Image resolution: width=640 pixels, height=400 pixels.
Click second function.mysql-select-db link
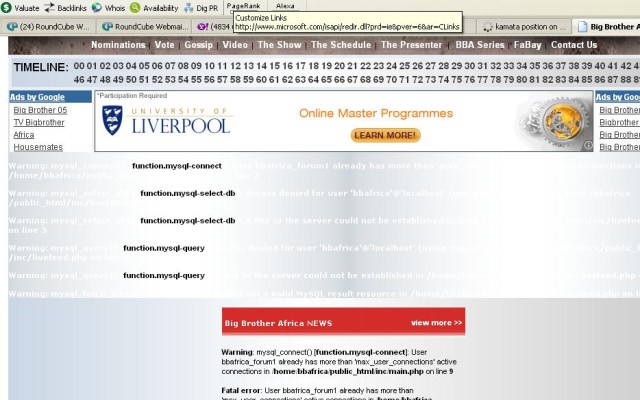point(188,220)
